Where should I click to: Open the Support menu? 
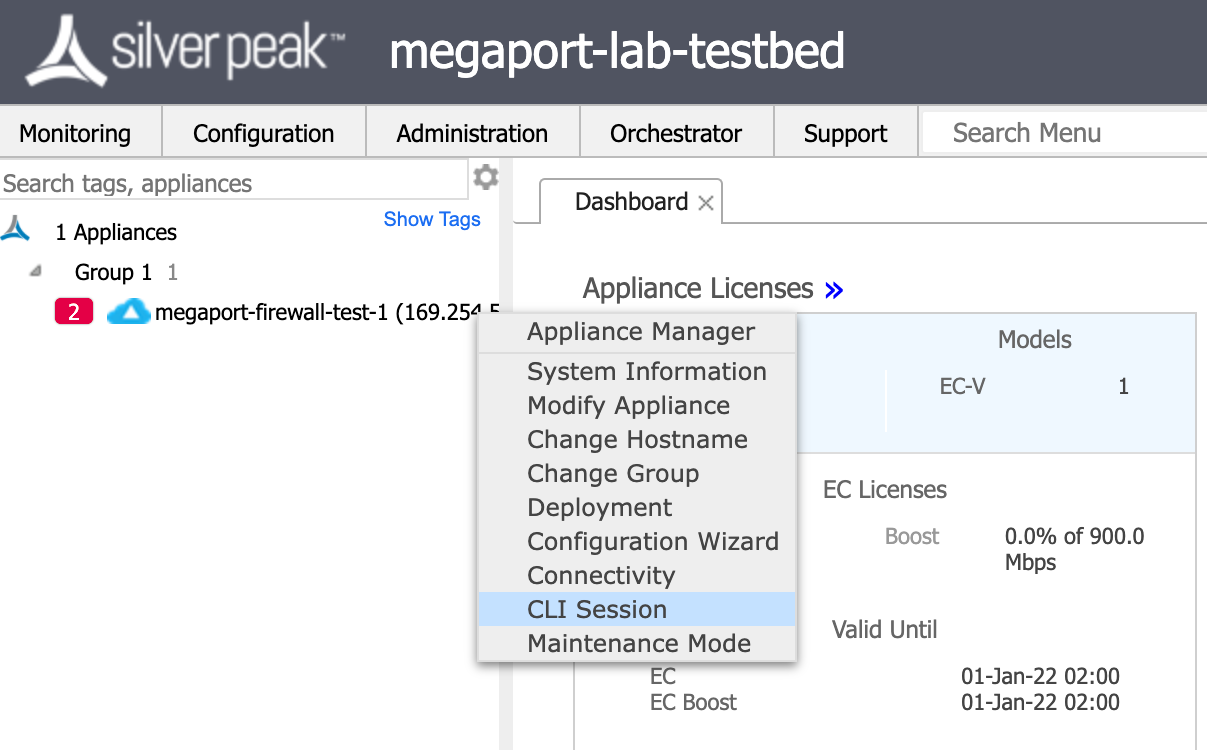pyautogui.click(x=845, y=131)
